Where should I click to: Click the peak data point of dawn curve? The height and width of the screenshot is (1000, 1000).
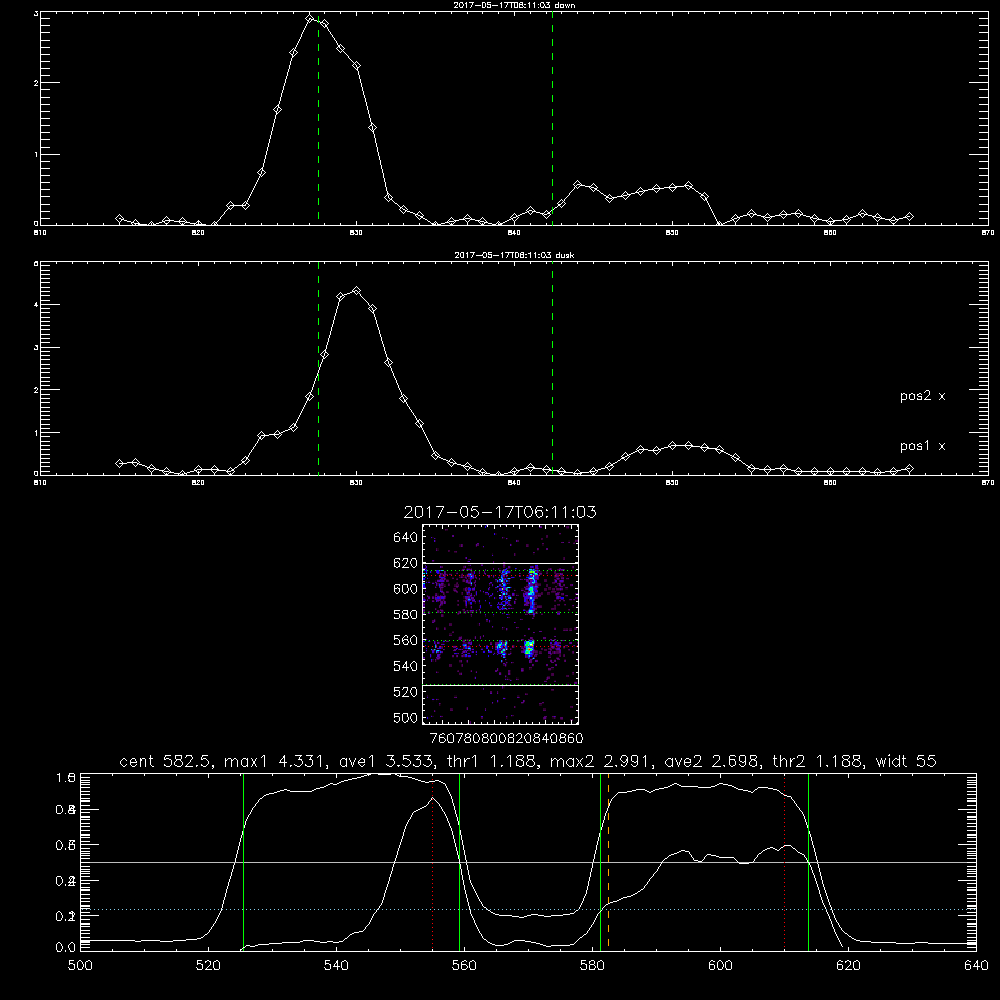pos(310,18)
